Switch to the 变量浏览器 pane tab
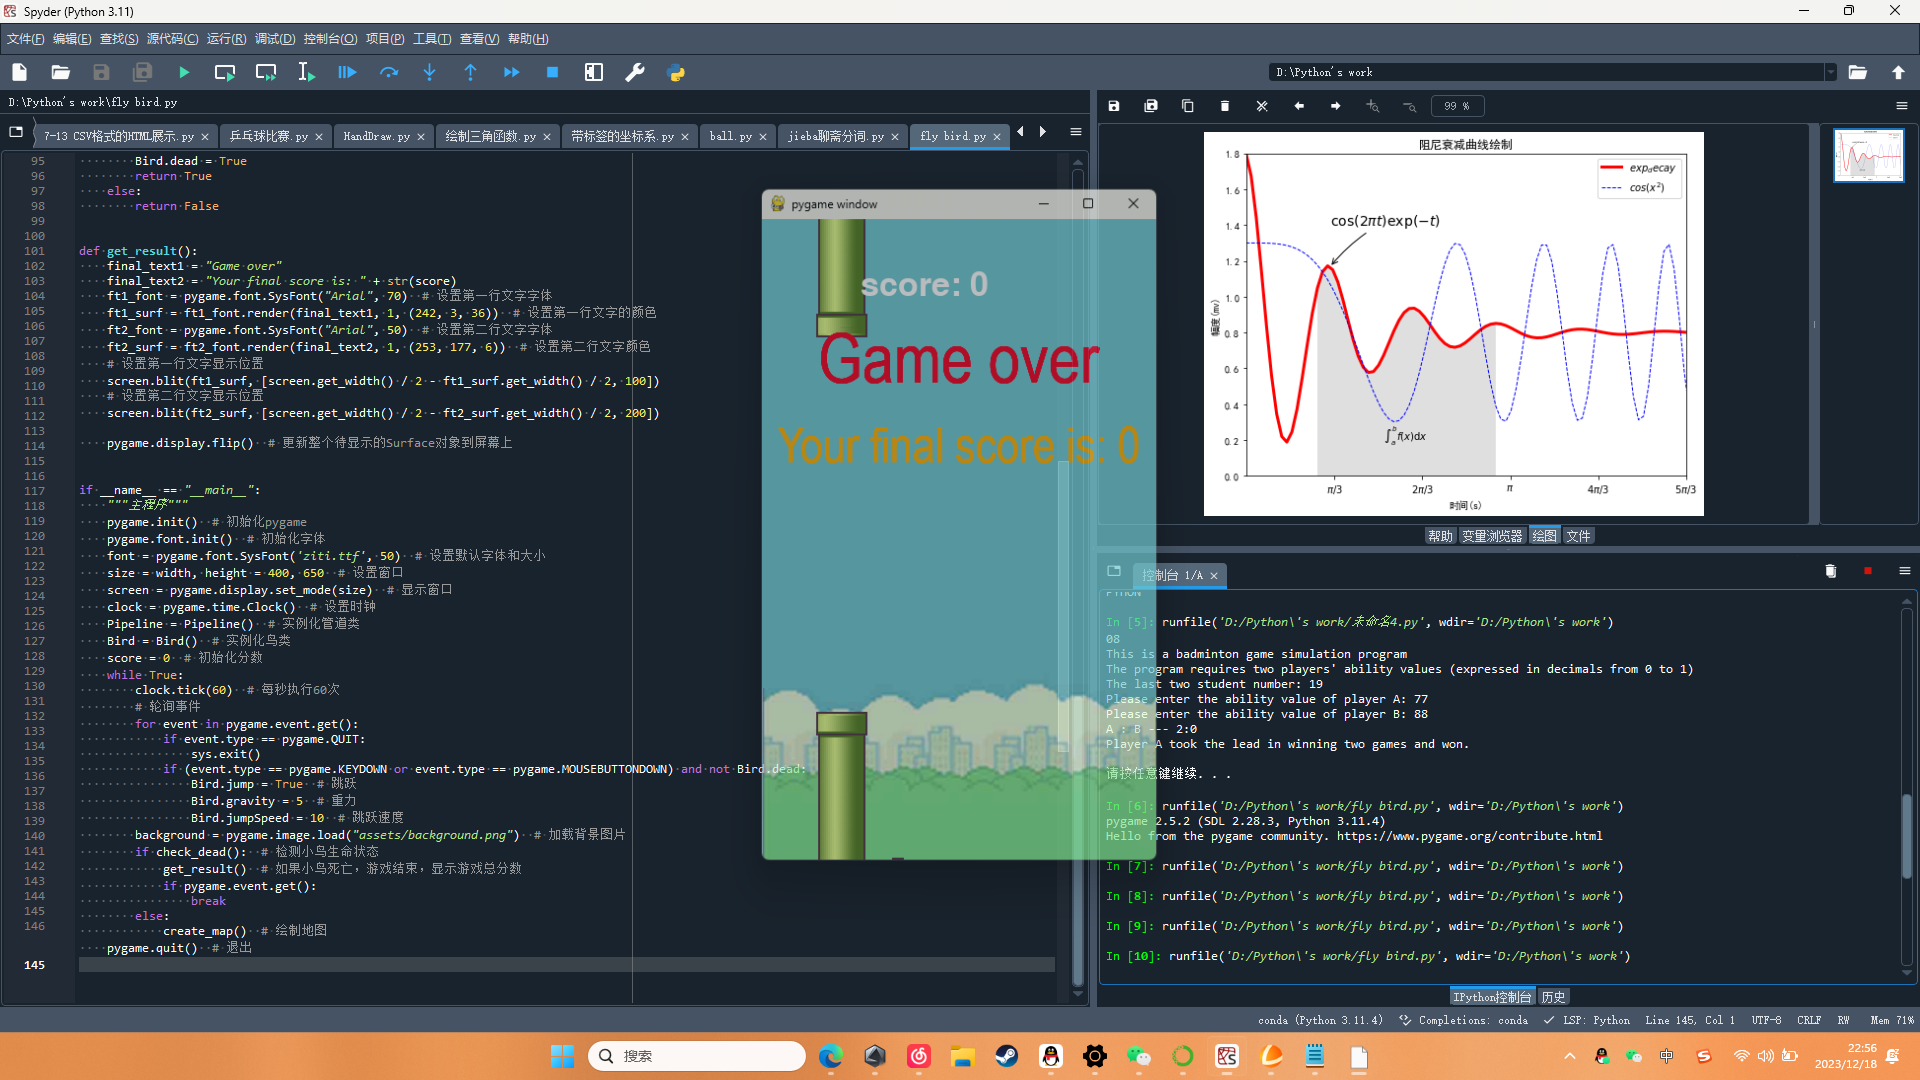1920x1080 pixels. point(1491,536)
